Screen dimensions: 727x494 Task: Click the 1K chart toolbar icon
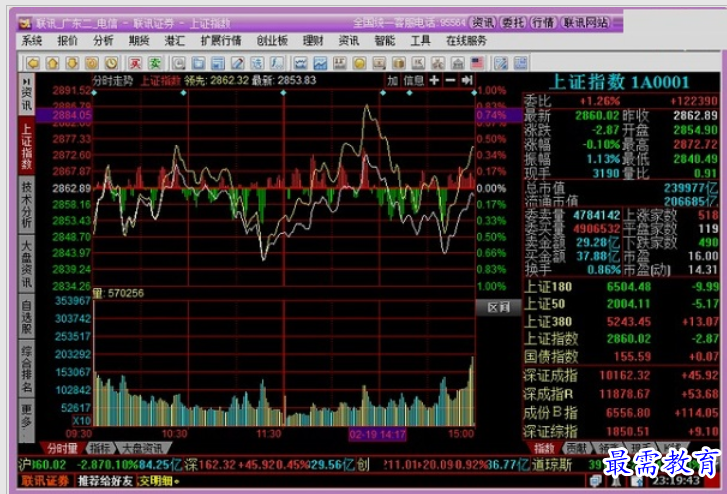(x=418, y=63)
